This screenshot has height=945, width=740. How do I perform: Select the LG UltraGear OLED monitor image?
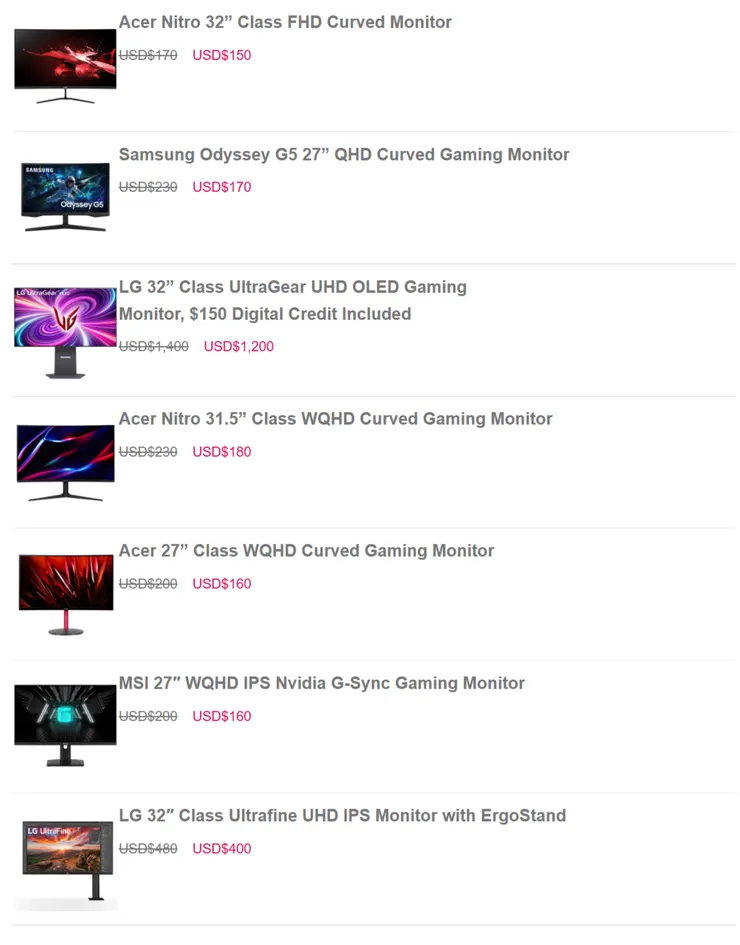[x=65, y=333]
